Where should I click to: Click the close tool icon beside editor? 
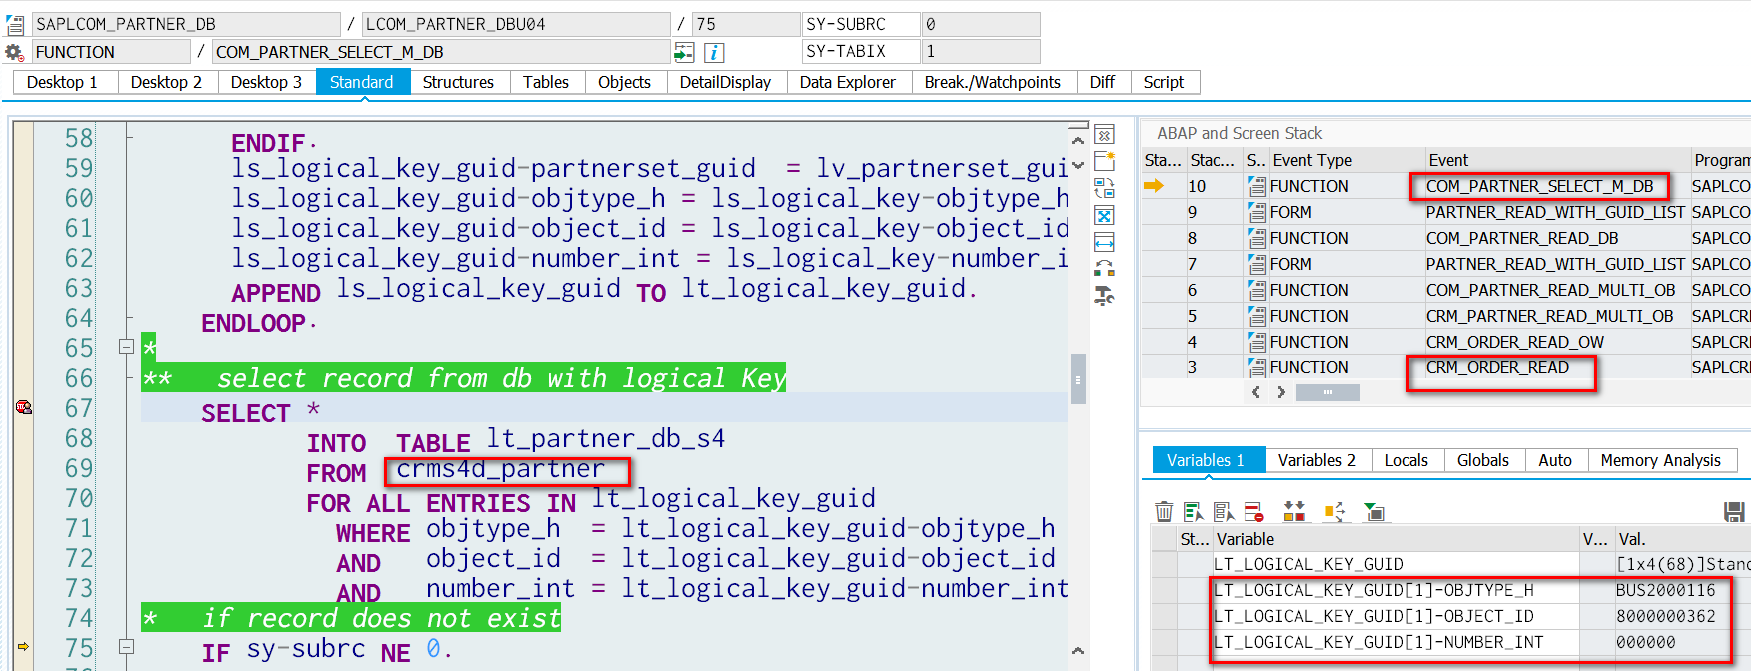(x=1104, y=135)
